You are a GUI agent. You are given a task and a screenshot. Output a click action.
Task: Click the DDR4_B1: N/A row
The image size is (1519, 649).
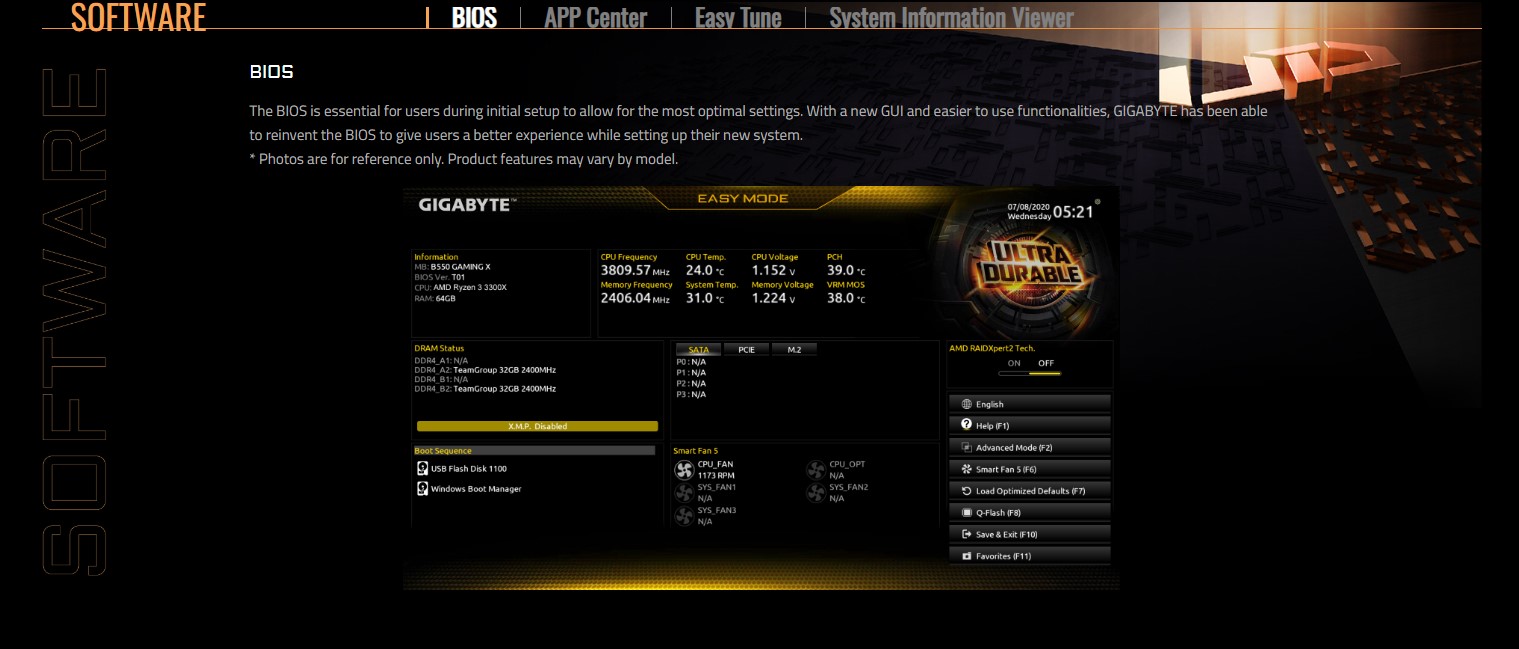click(x=441, y=379)
